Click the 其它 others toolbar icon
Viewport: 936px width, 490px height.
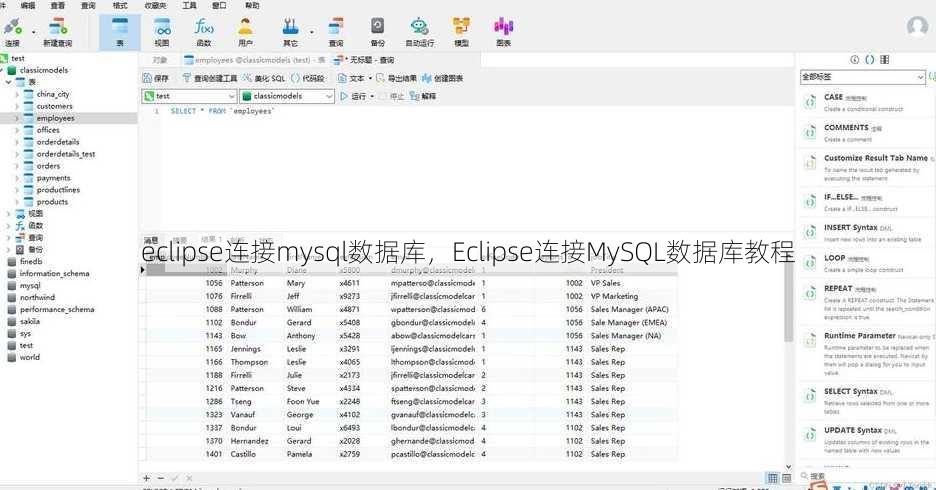click(290, 32)
